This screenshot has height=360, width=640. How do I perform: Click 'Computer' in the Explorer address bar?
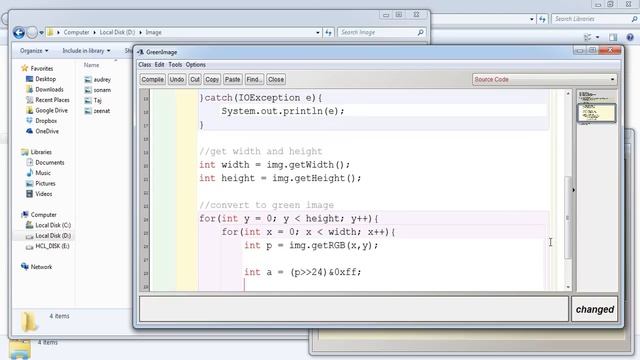tap(76, 32)
